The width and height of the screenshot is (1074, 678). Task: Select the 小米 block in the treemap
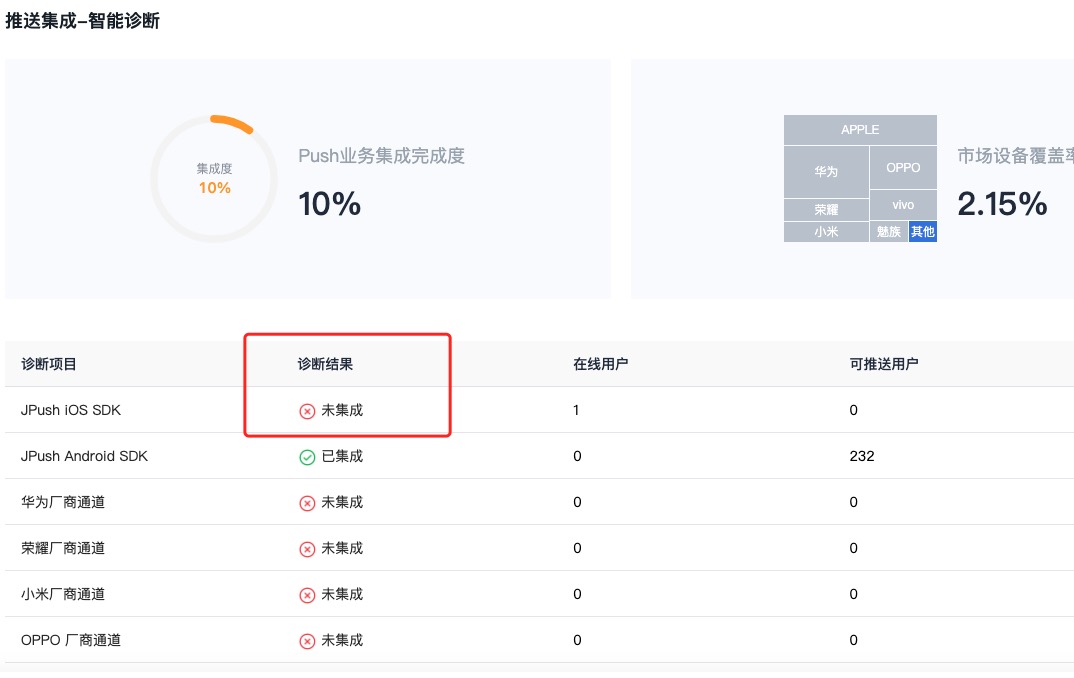[x=826, y=232]
